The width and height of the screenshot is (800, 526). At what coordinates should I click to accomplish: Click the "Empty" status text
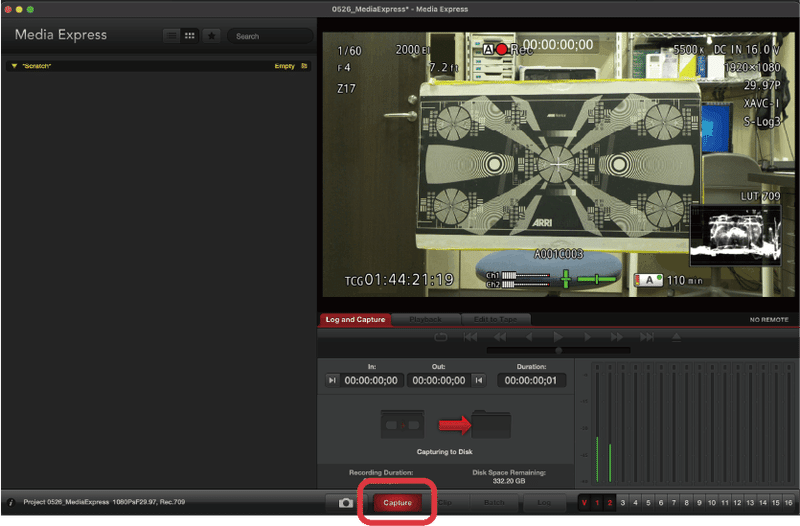(284, 66)
